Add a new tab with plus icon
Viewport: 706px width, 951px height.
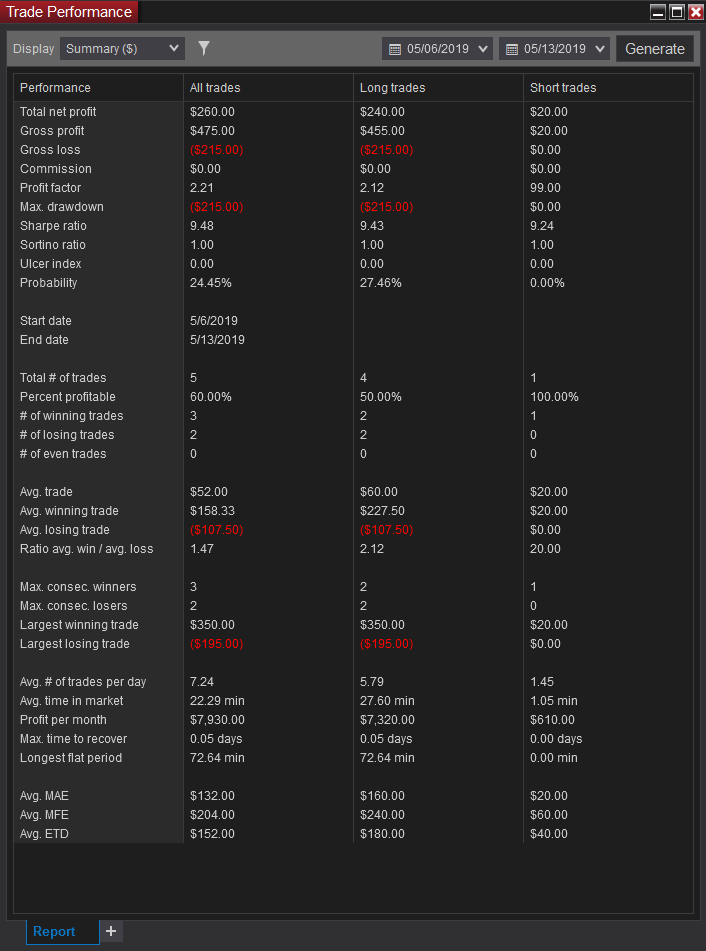(111, 931)
